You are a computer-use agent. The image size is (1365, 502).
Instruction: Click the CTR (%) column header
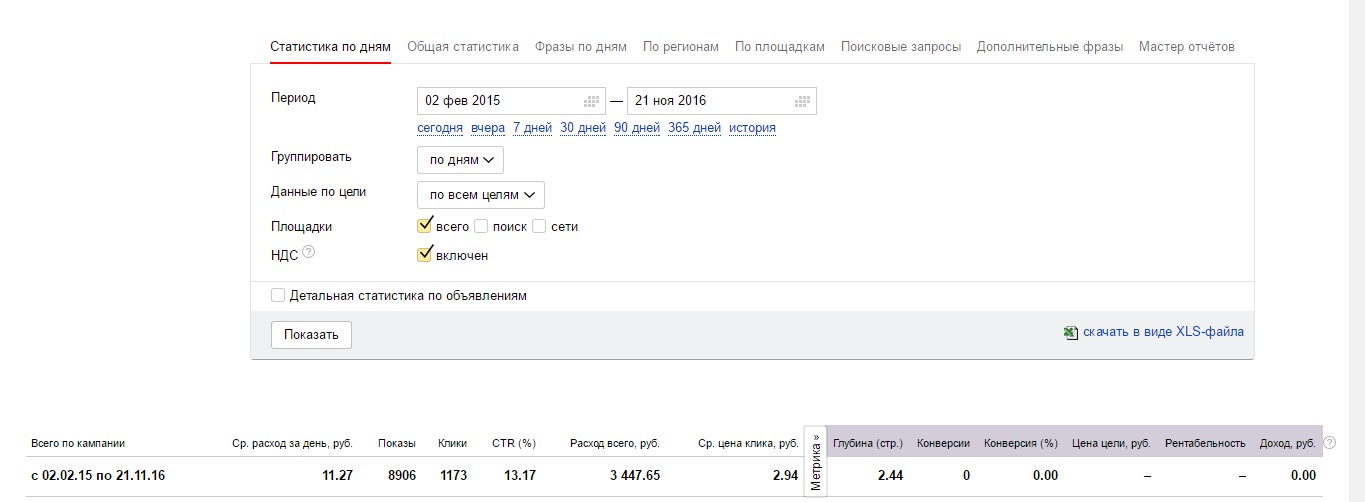(x=514, y=443)
